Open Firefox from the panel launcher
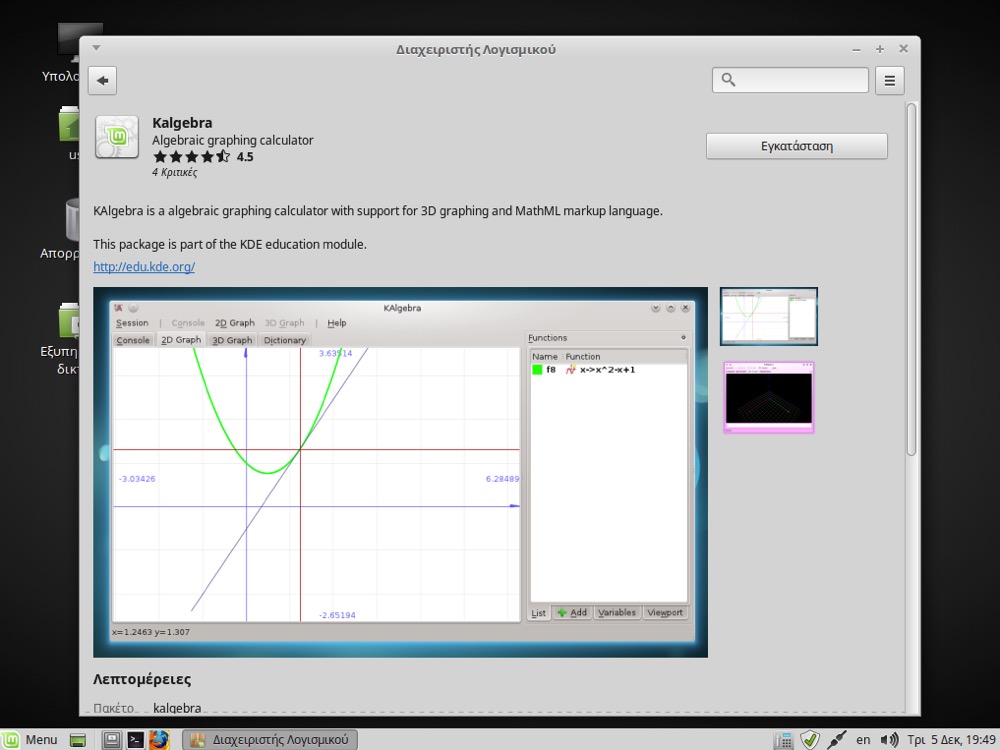This screenshot has height=750, width=1000. 159,740
